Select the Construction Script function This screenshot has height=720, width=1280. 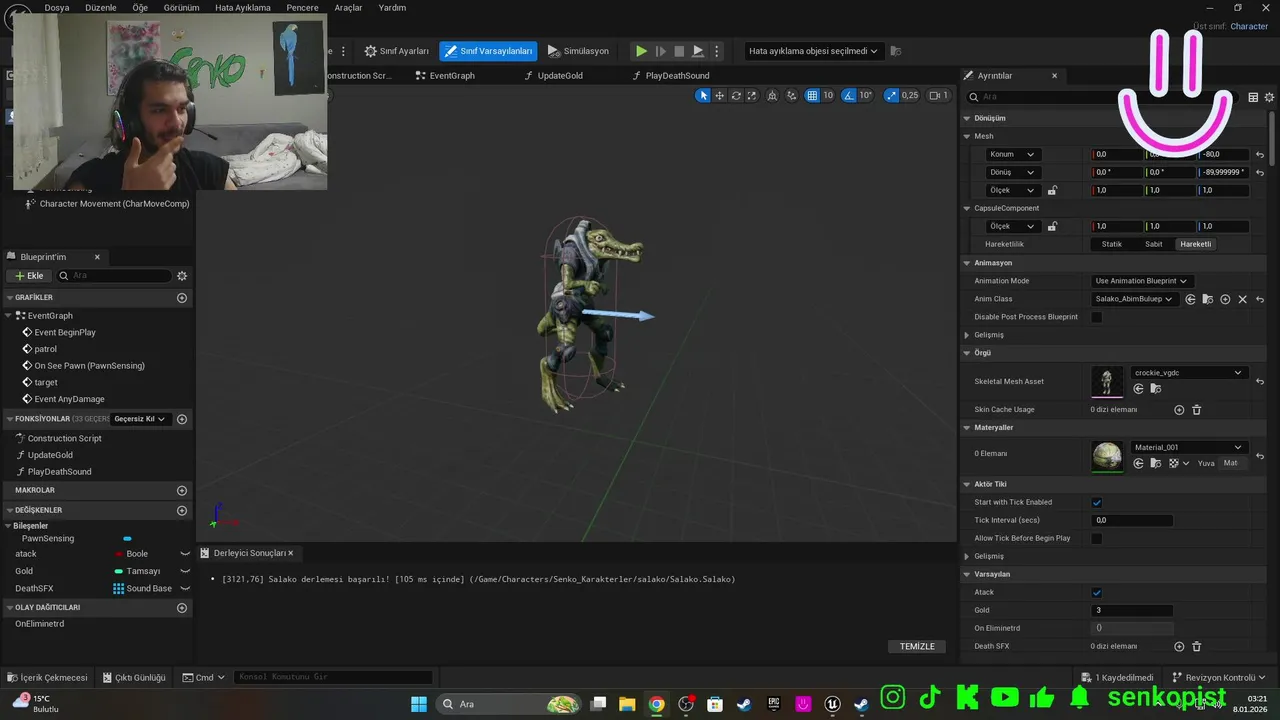coord(64,438)
